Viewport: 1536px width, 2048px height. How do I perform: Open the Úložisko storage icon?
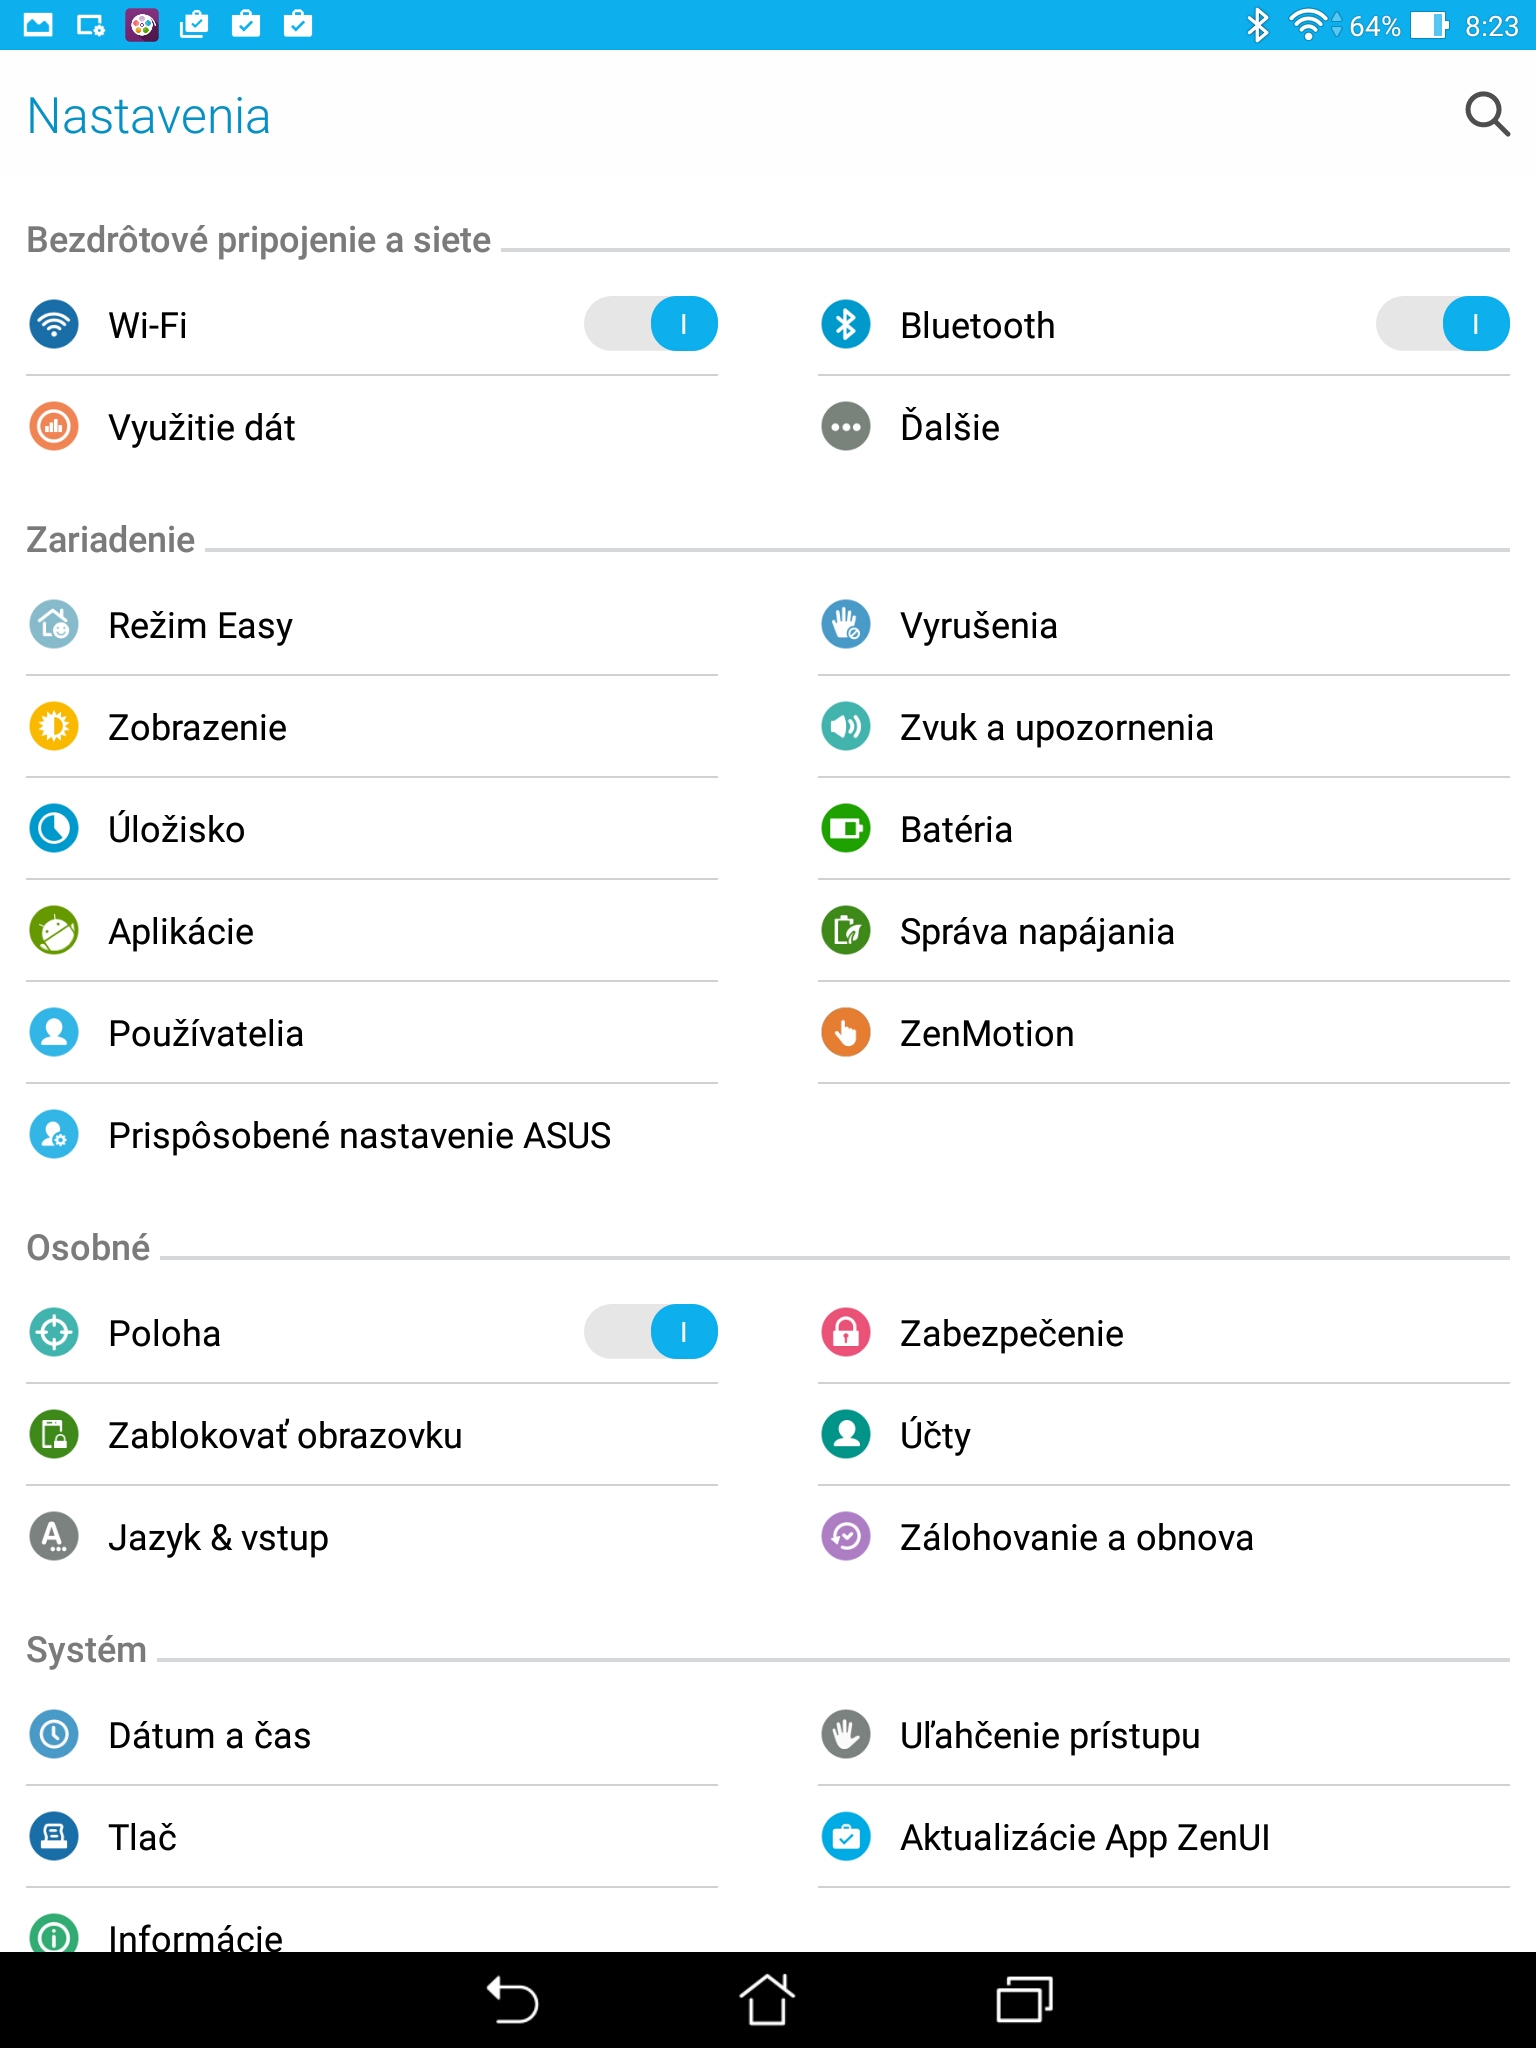[x=54, y=829]
